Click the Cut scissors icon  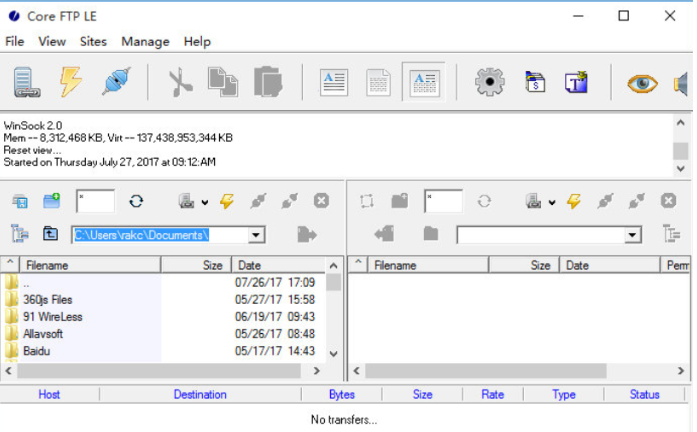(x=180, y=82)
